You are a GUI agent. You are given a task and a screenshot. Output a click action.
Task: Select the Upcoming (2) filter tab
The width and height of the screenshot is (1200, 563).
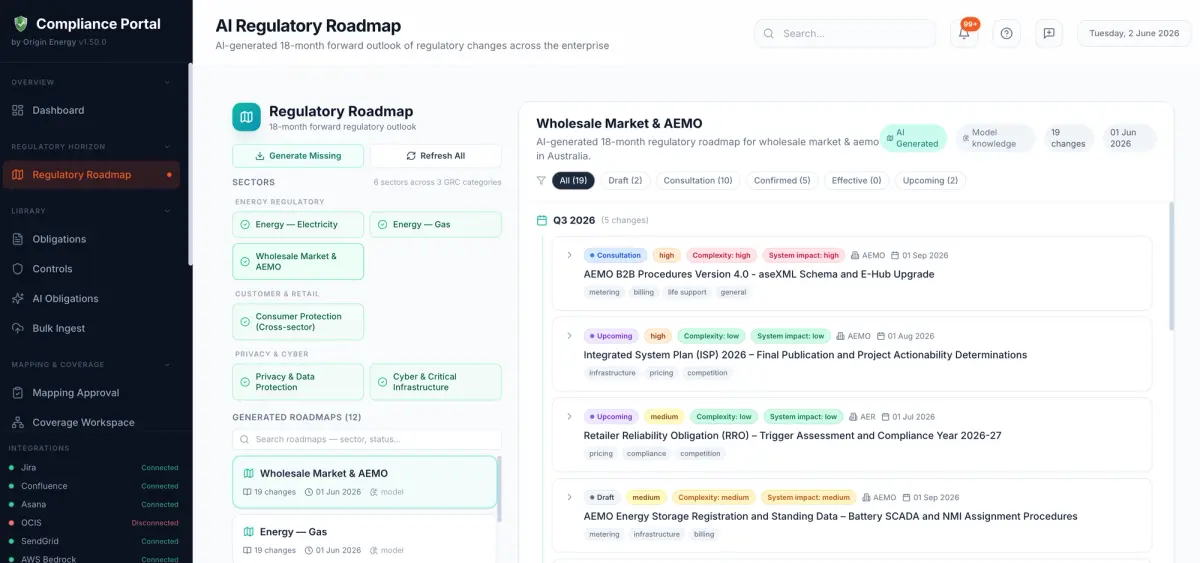[930, 181]
